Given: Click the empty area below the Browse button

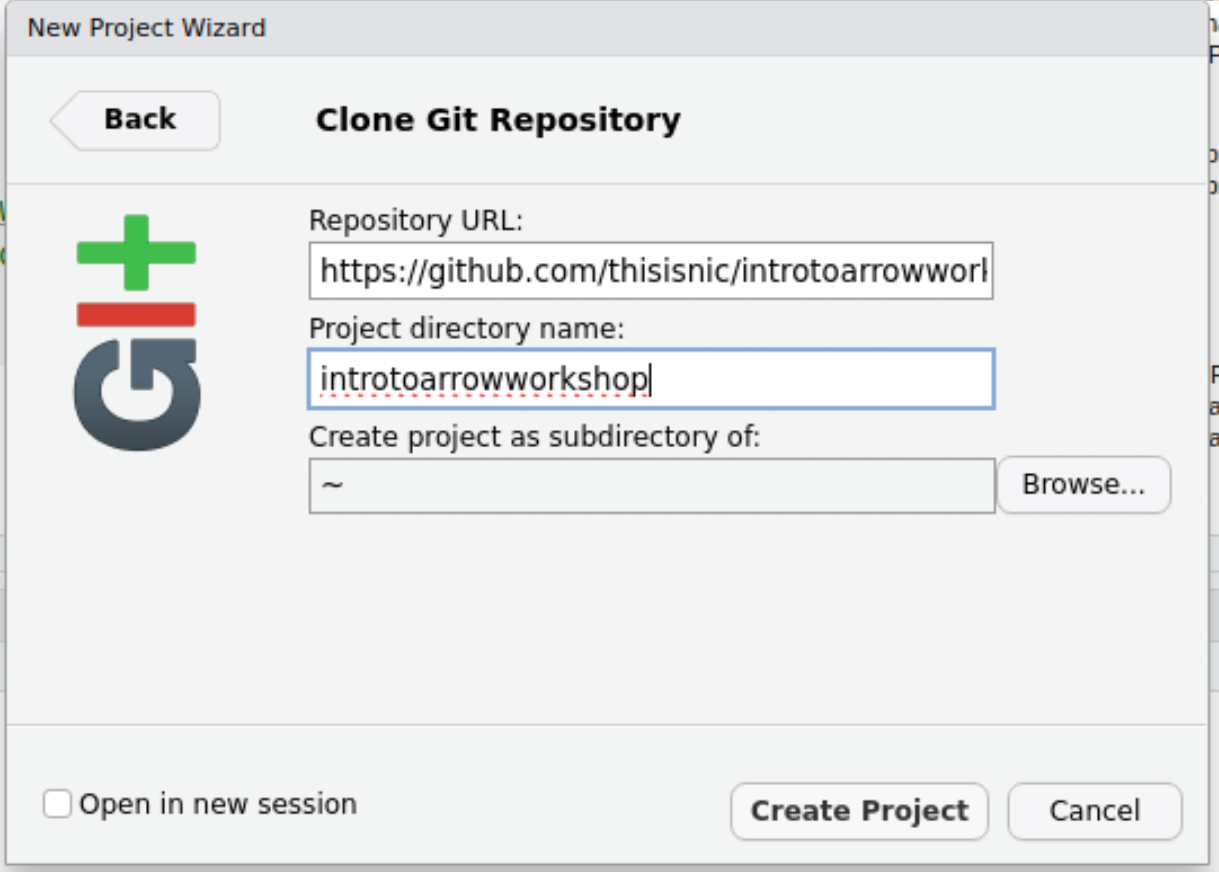Looking at the screenshot, I should (x=1083, y=620).
